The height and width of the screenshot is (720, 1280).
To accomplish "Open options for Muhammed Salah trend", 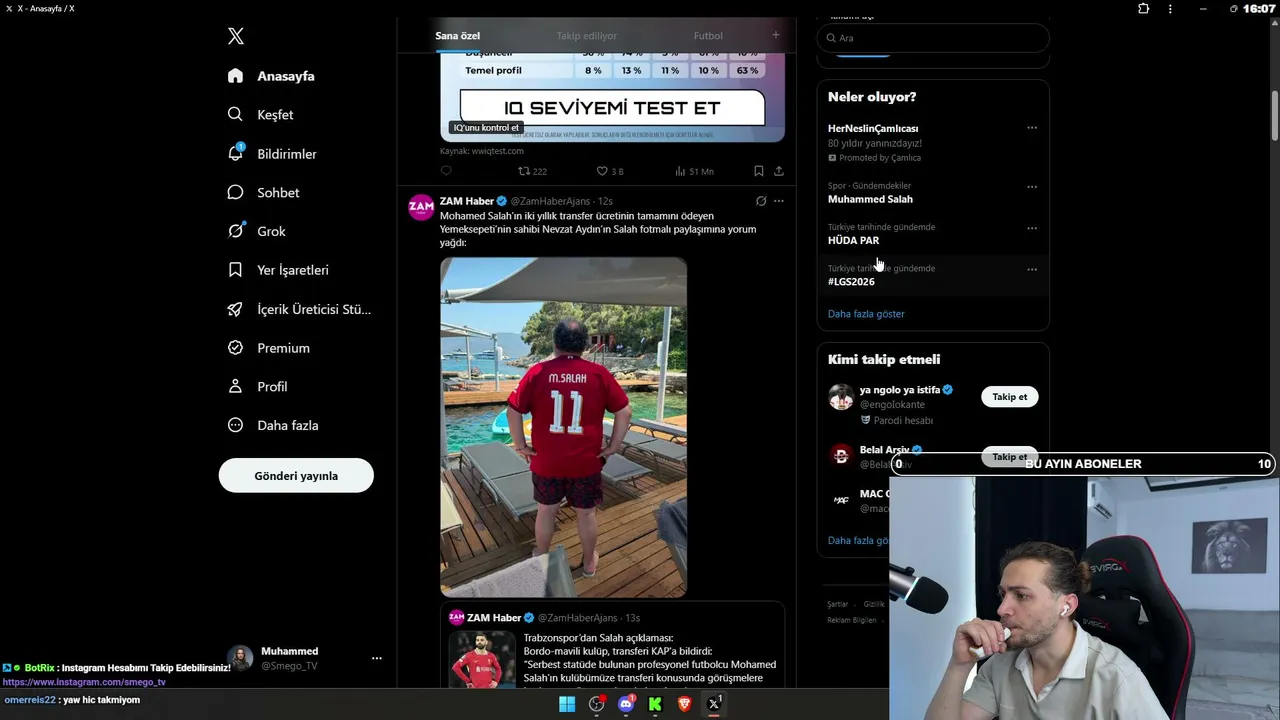I will [1032, 187].
